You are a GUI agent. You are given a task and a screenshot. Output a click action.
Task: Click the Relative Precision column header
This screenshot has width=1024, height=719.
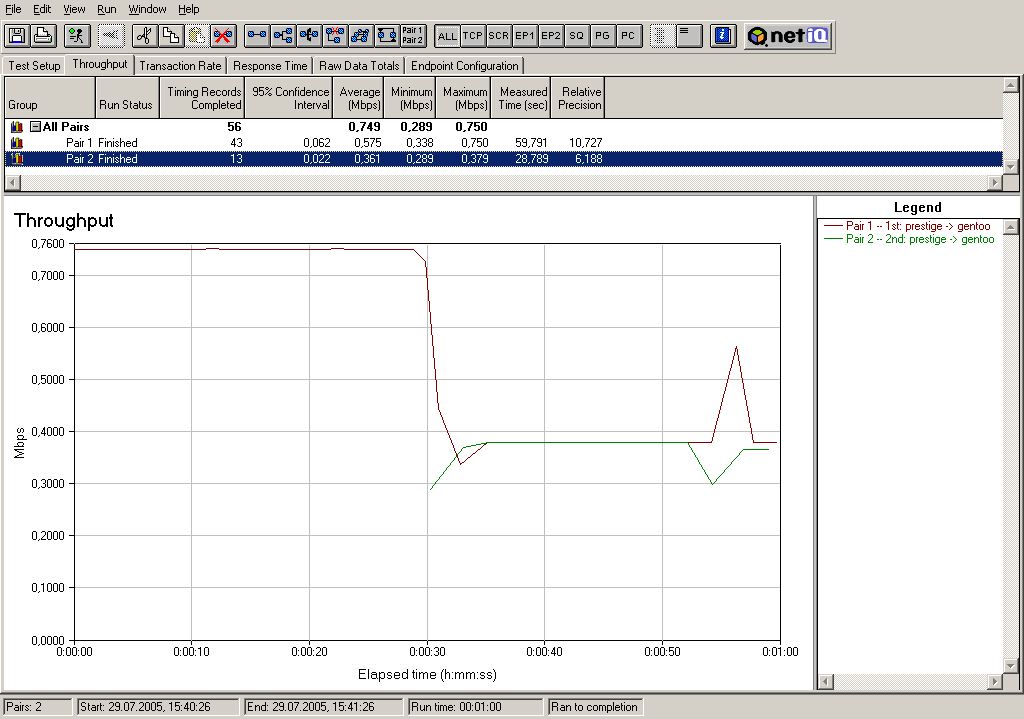(578, 98)
